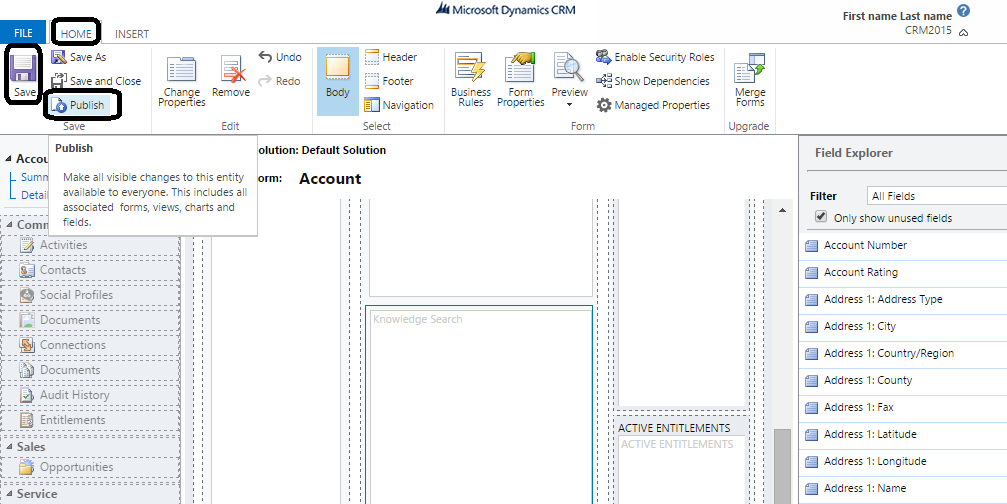Toggle Only show unused fields checkbox

pos(821,217)
